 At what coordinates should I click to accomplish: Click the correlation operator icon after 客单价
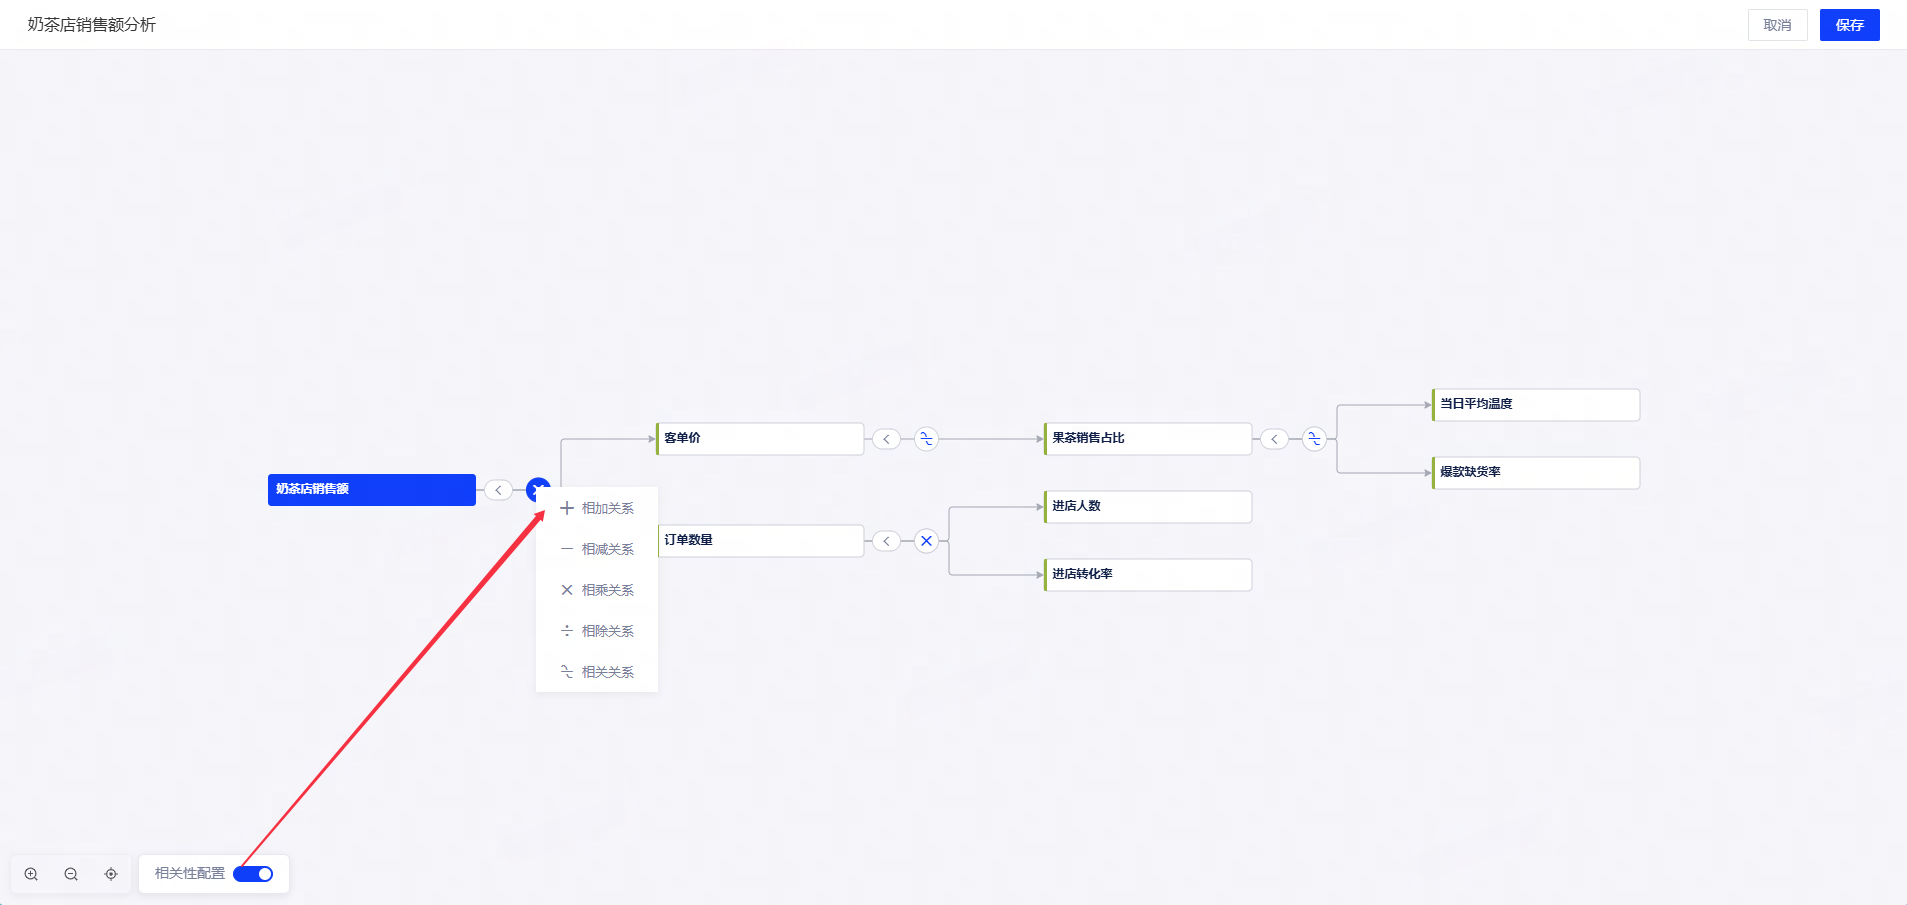tap(926, 439)
